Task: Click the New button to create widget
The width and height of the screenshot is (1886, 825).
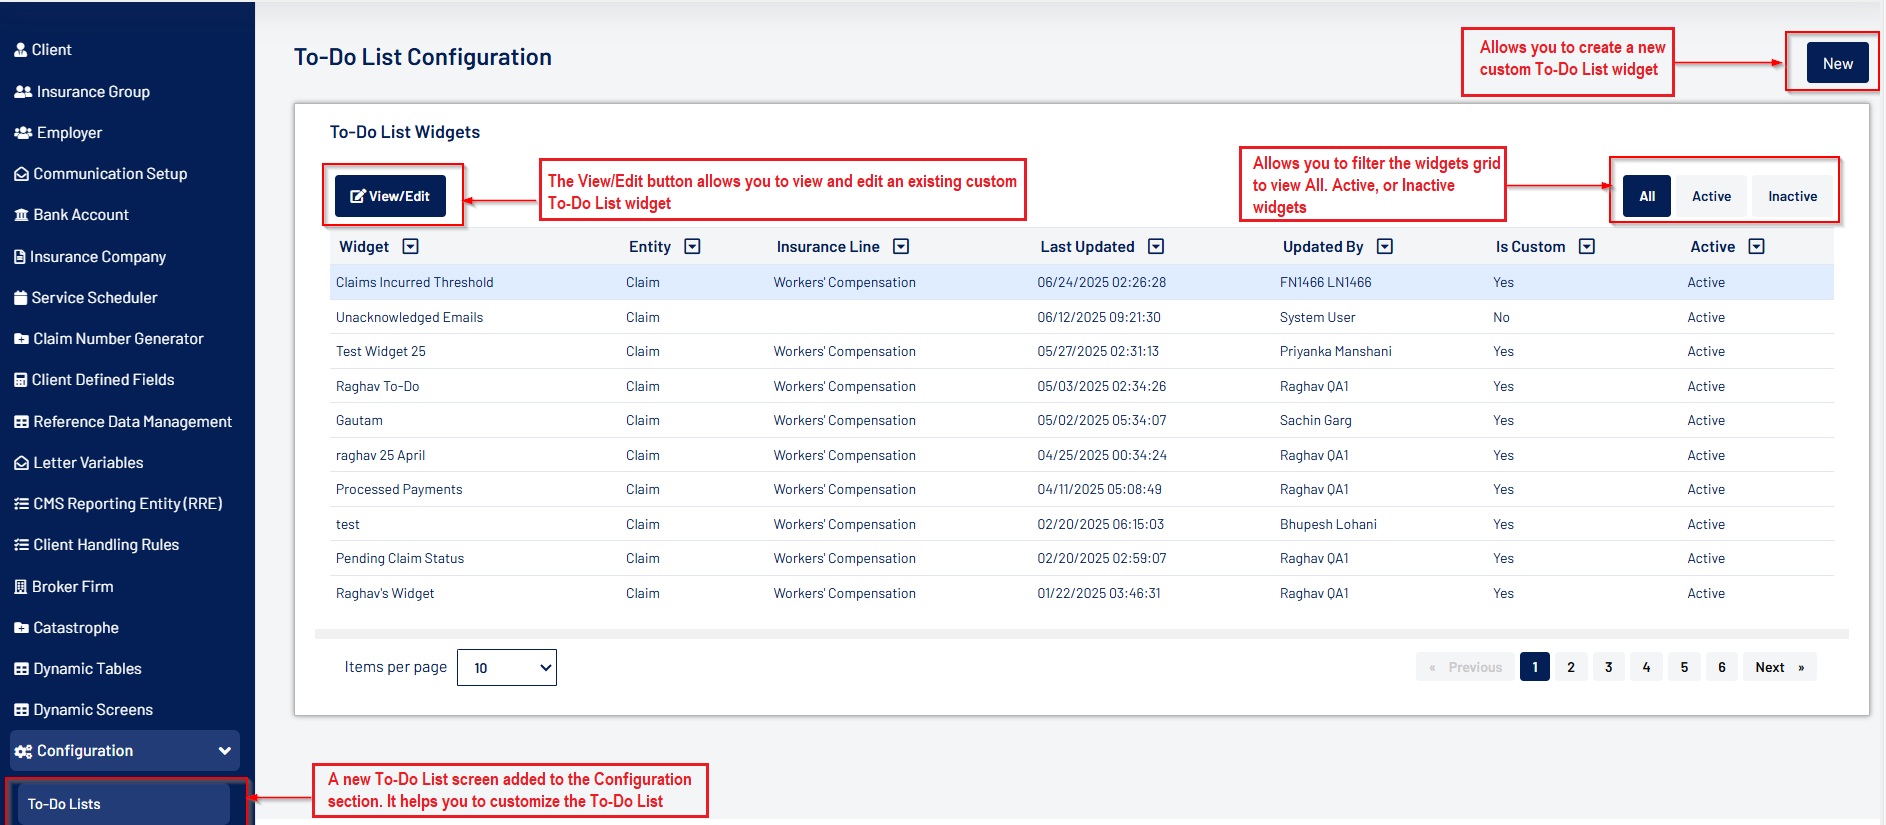Action: tap(1837, 63)
